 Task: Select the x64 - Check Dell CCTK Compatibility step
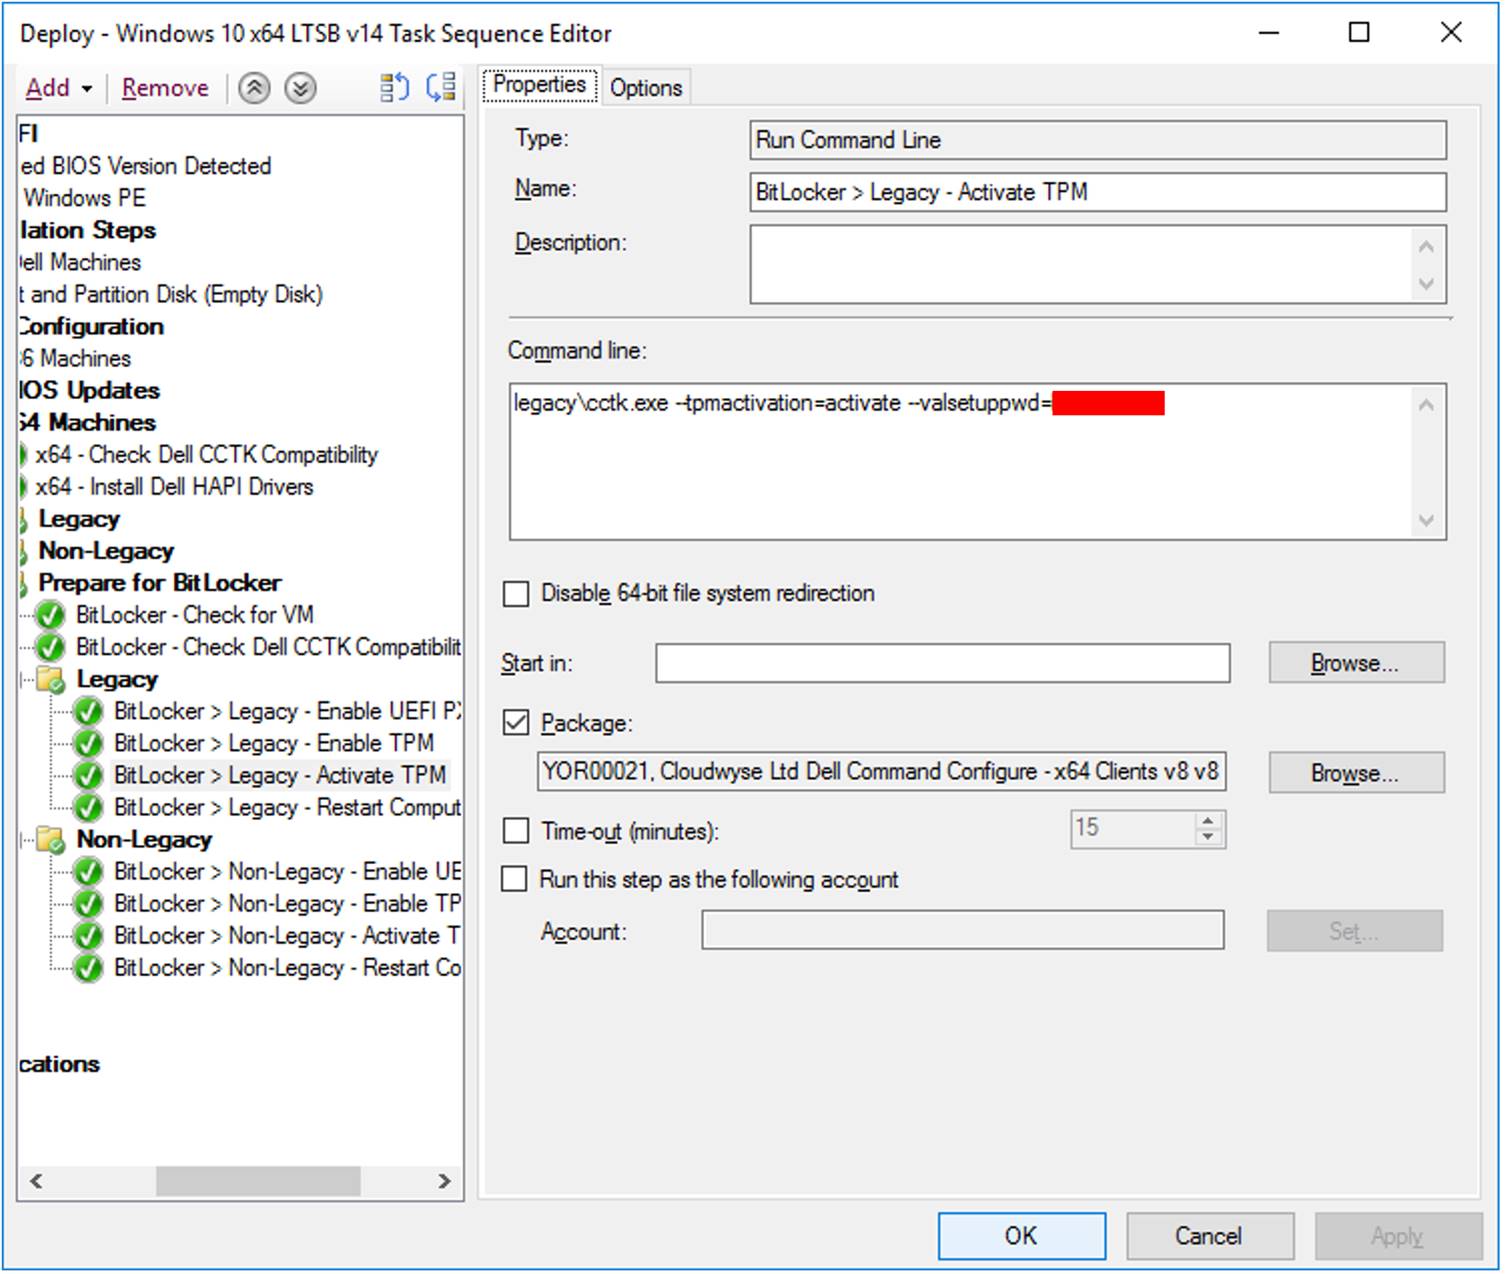(x=206, y=455)
